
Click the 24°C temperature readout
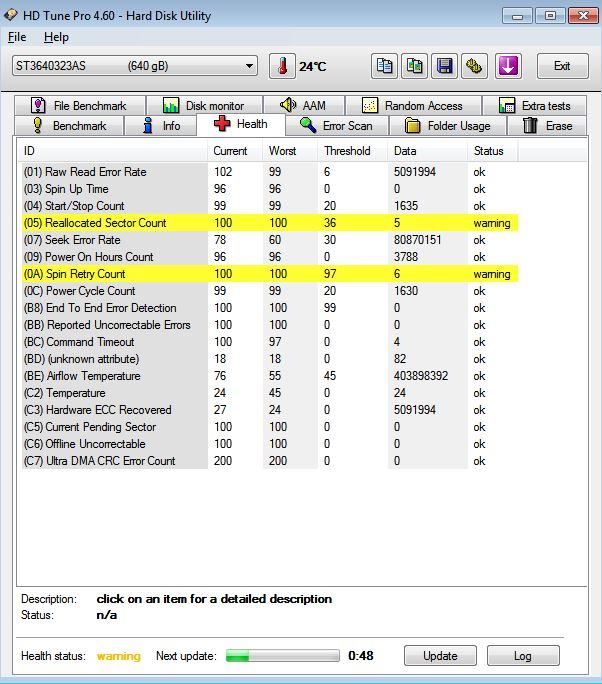(312, 67)
